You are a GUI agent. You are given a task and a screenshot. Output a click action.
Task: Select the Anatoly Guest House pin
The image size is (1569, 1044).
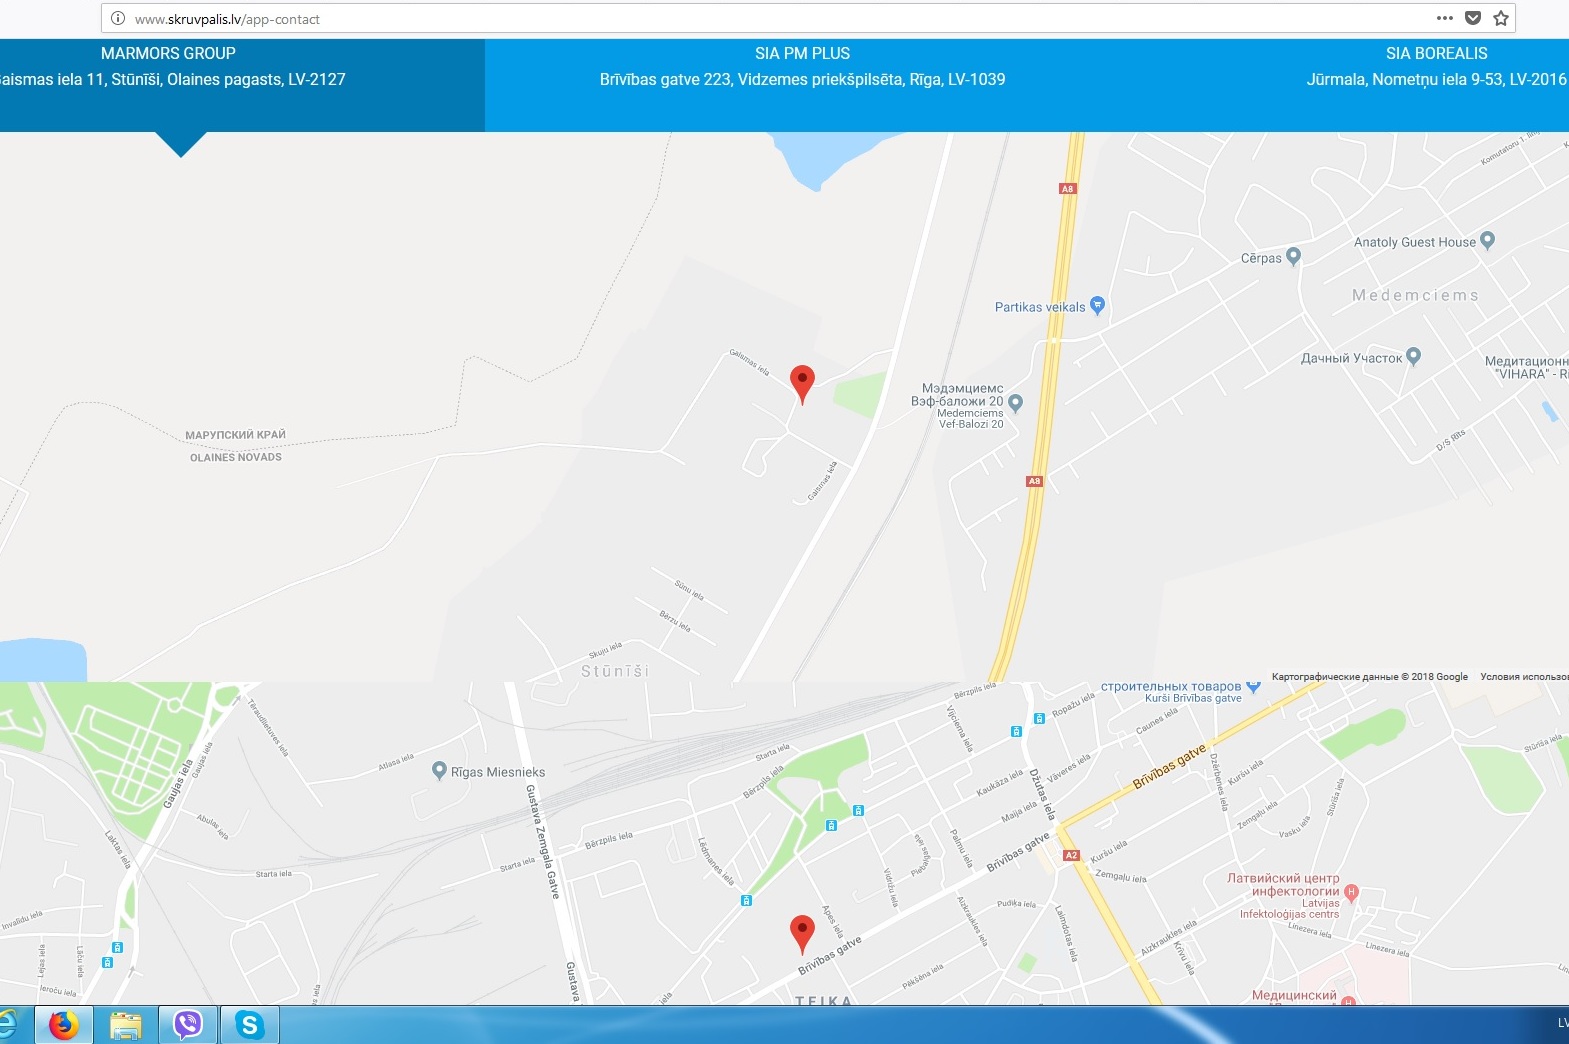pos(1487,240)
